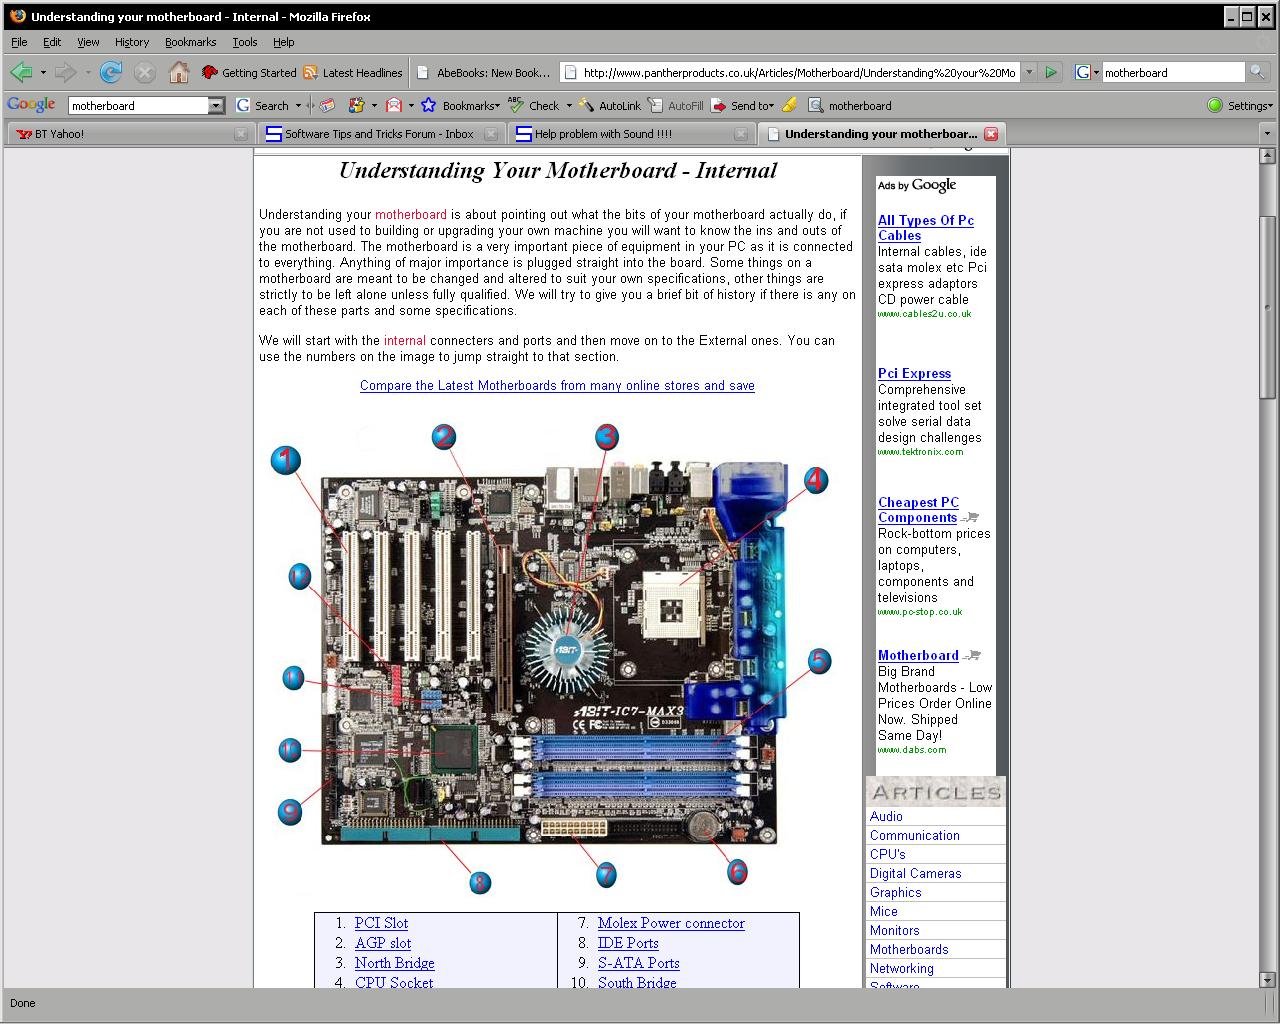This screenshot has width=1280, height=1024.
Task: Click Compare the Latest Motherboards link
Action: coord(557,386)
